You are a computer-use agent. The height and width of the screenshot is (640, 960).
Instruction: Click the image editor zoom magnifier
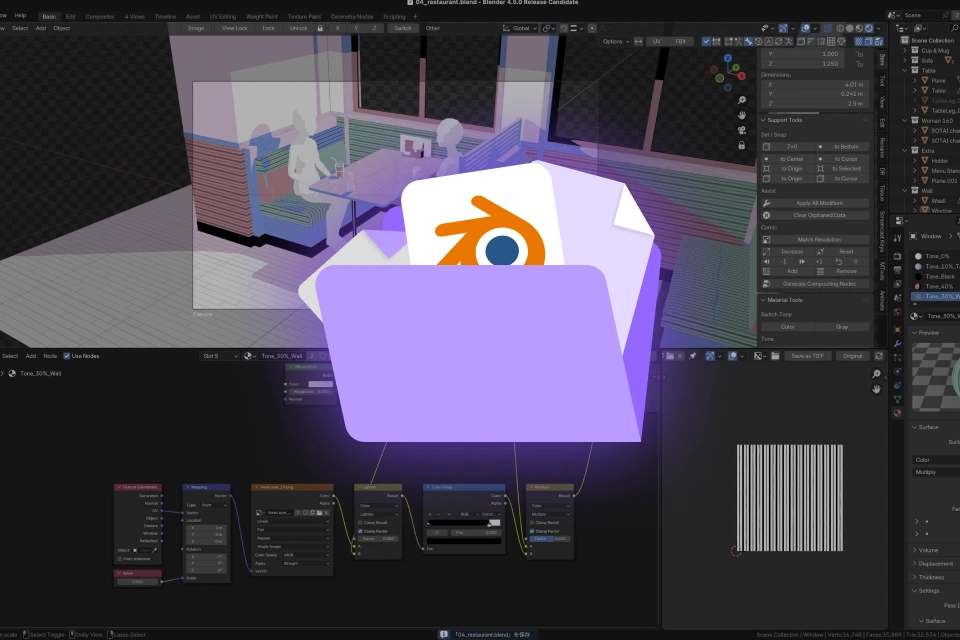pos(876,374)
